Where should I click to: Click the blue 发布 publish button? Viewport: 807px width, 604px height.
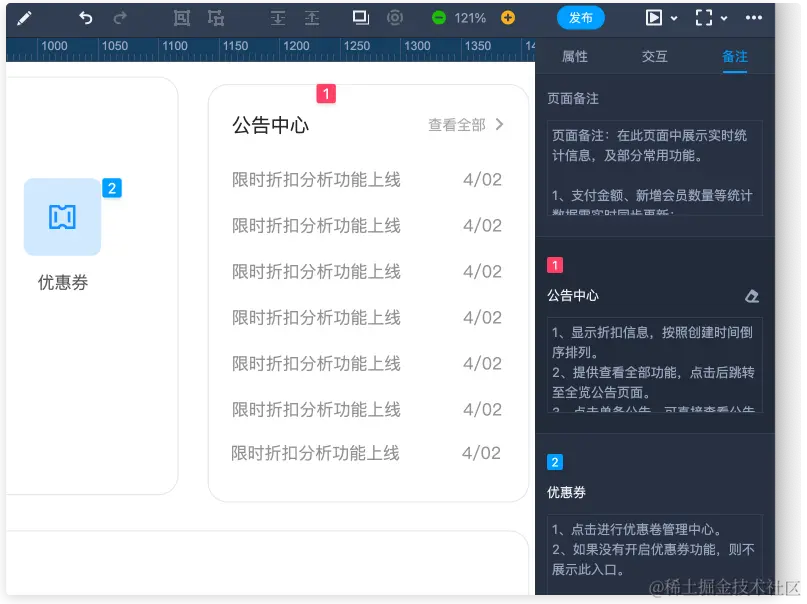[581, 18]
